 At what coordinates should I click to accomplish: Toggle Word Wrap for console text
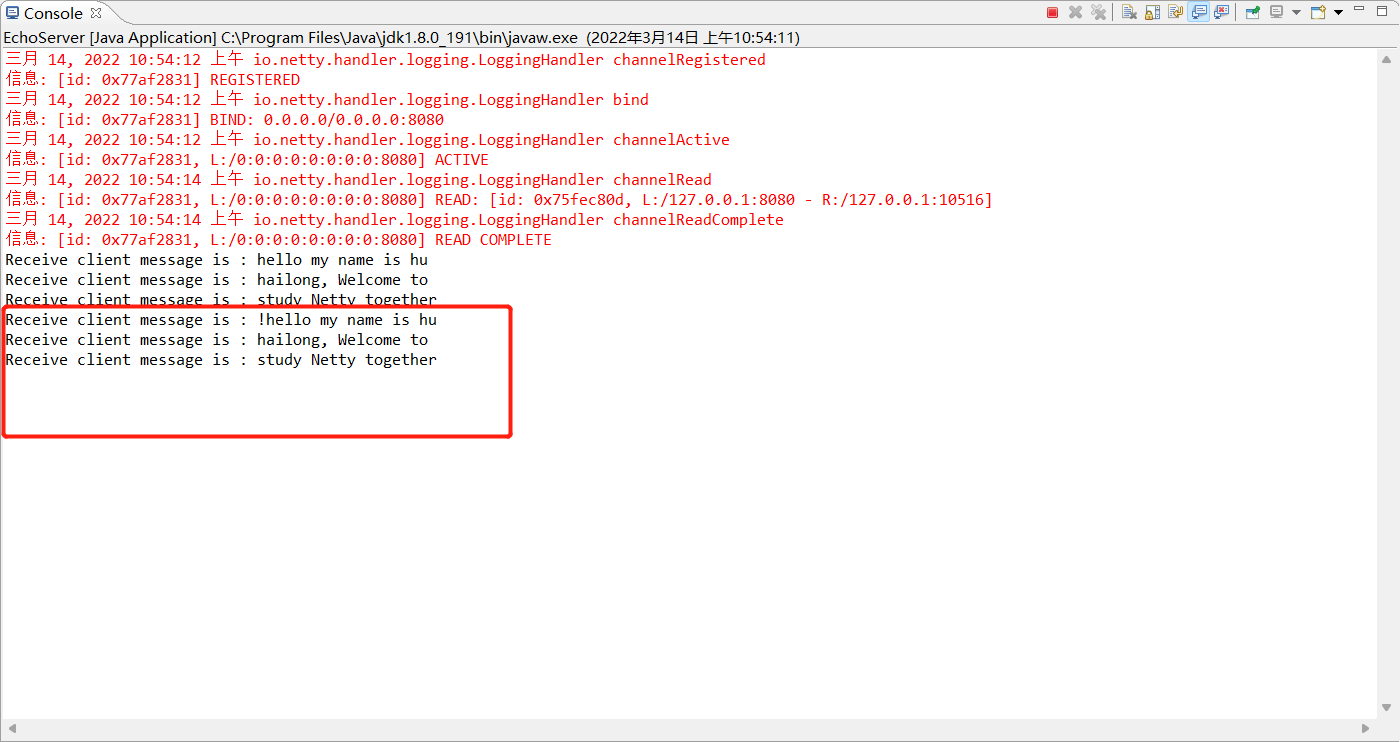pyautogui.click(x=1175, y=12)
